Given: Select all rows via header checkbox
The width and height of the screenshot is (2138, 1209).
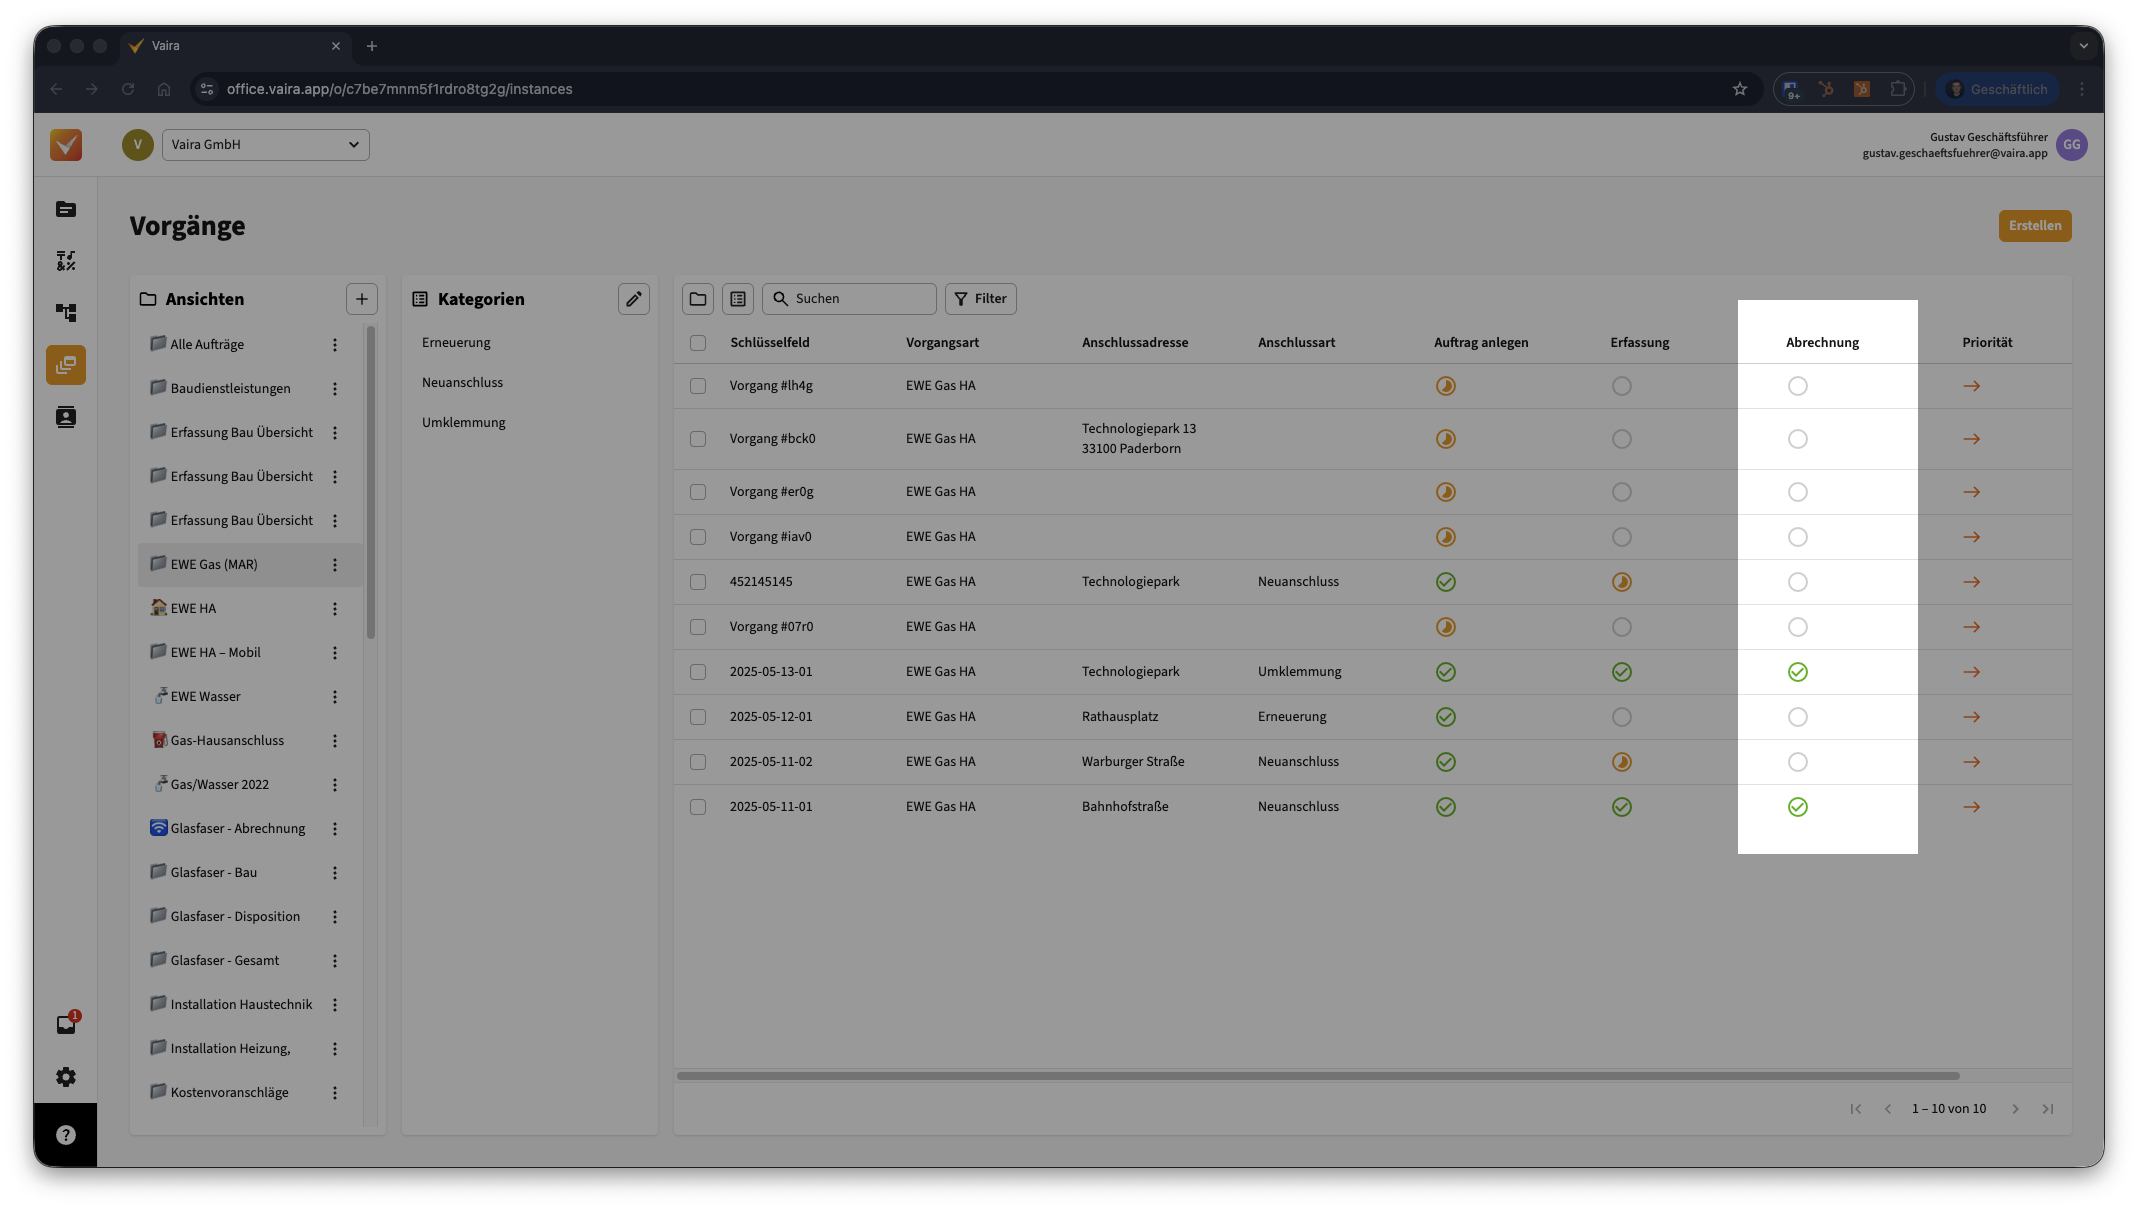Looking at the screenshot, I should click(698, 343).
